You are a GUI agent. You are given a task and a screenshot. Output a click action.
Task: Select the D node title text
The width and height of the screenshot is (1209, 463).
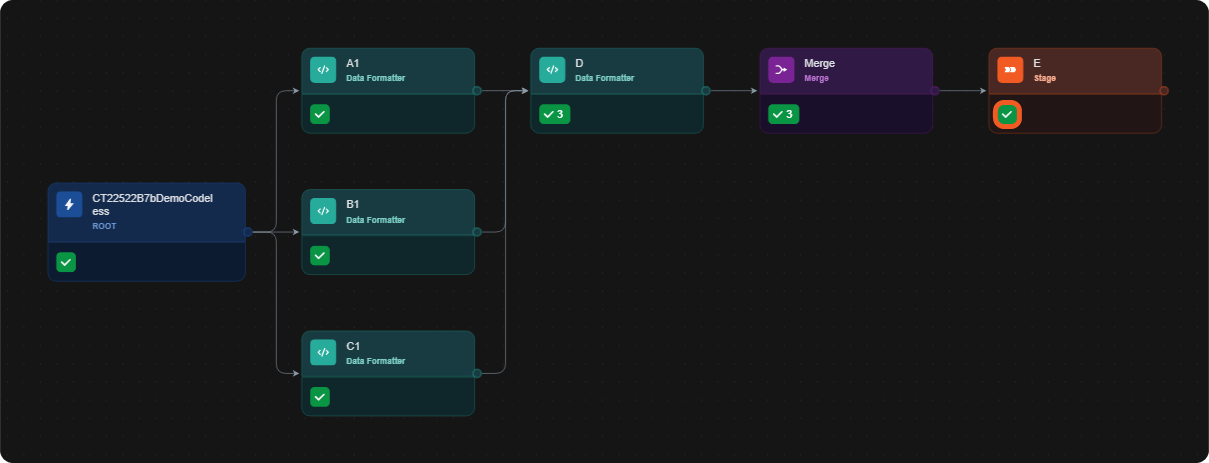click(579, 63)
